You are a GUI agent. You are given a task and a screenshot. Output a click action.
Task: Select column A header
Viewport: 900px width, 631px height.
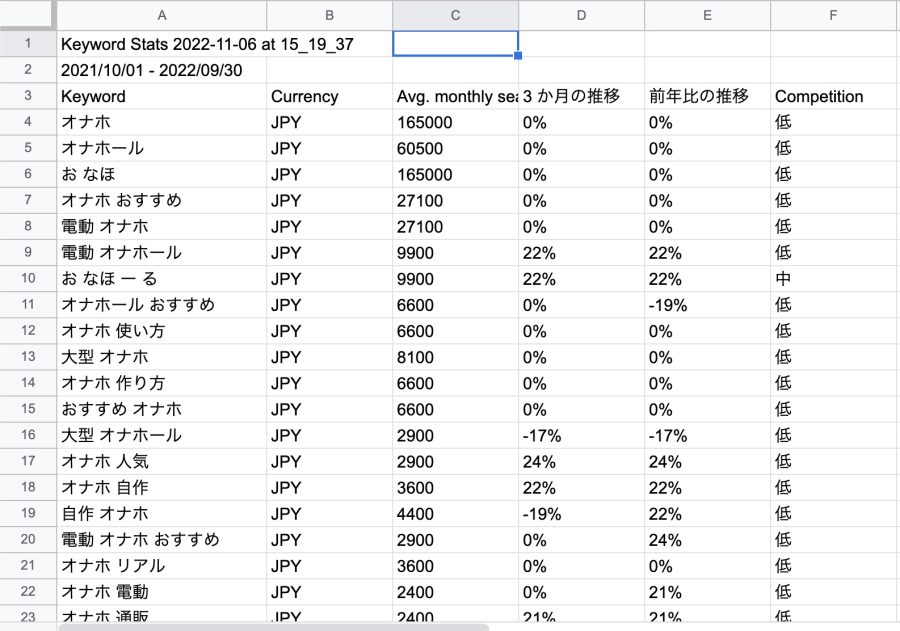point(162,15)
